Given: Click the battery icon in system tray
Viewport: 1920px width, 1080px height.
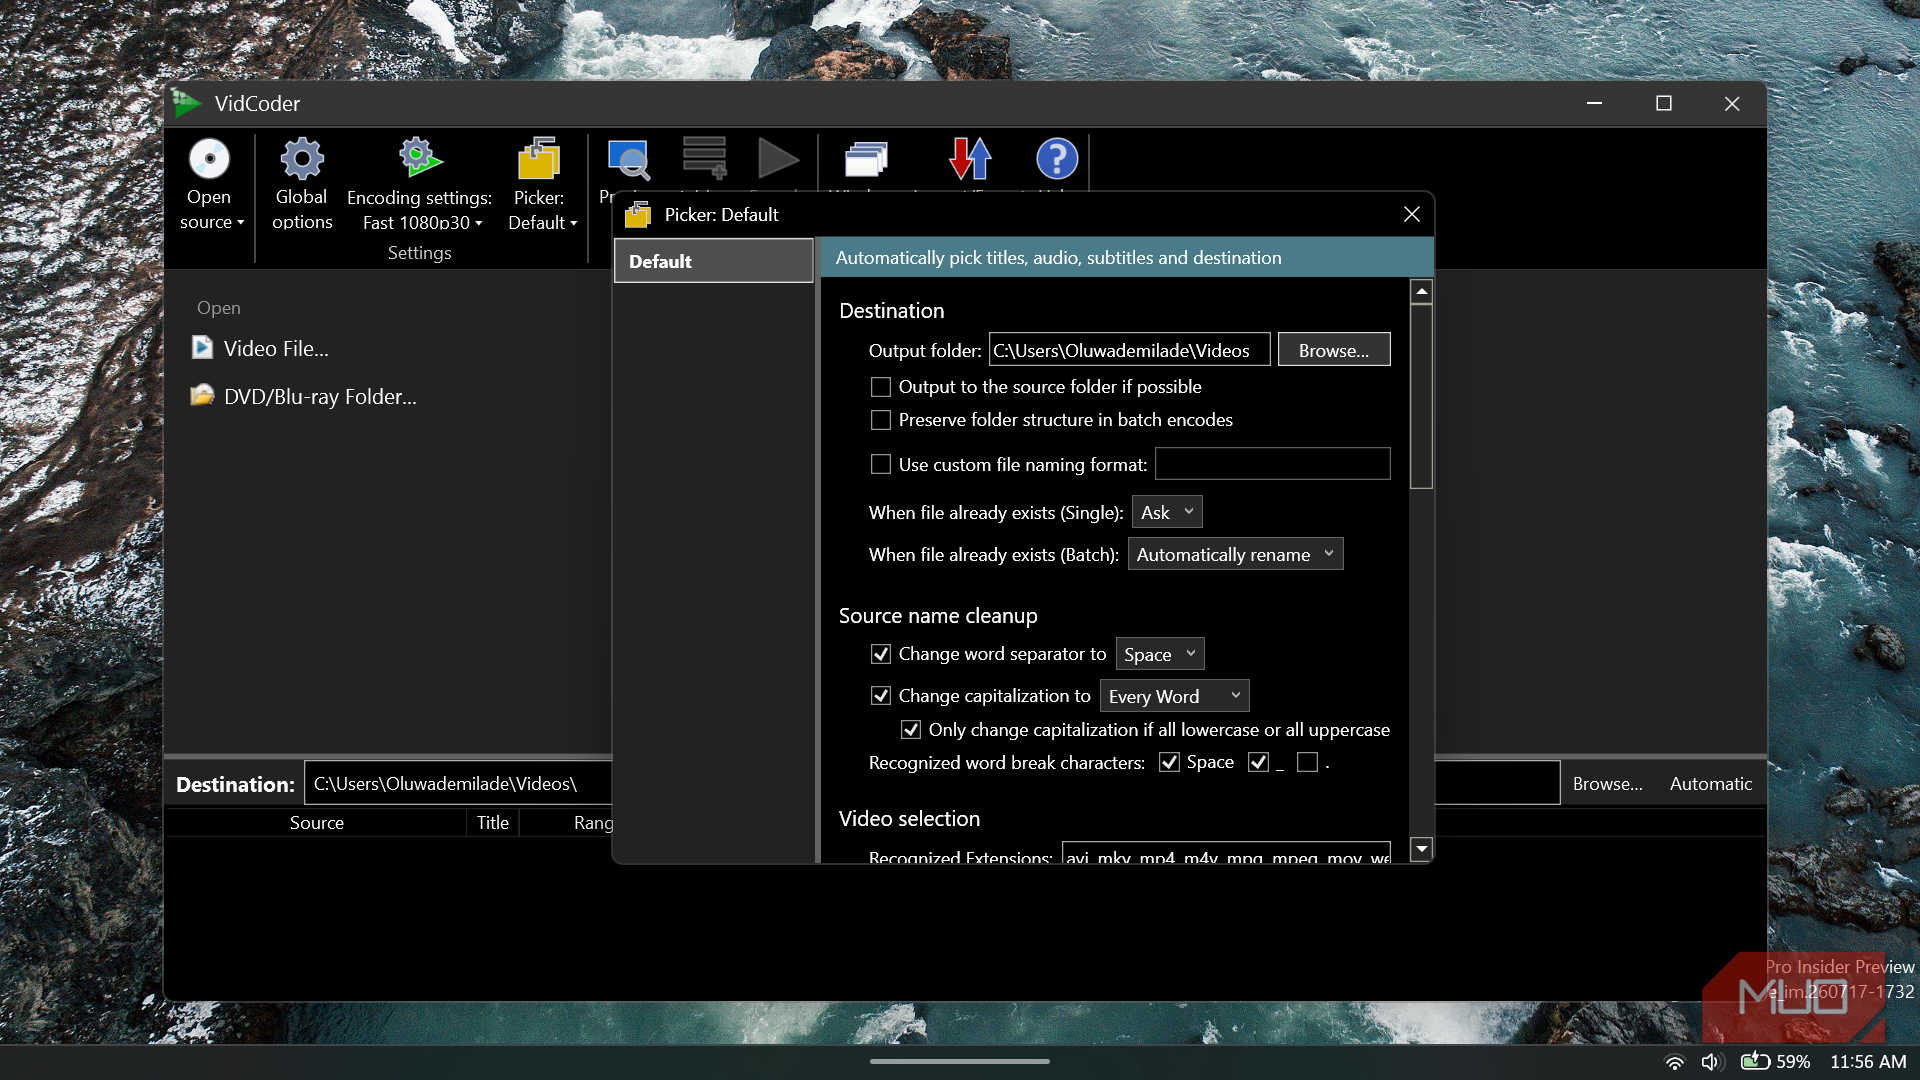Looking at the screenshot, I should 1755,1061.
